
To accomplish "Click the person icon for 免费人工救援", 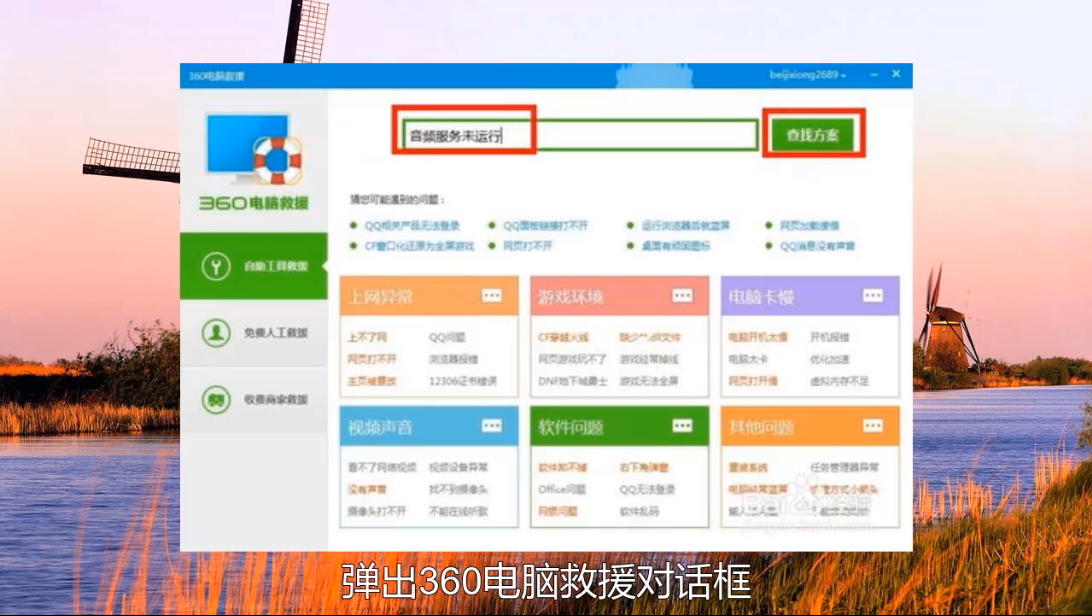I will (216, 333).
